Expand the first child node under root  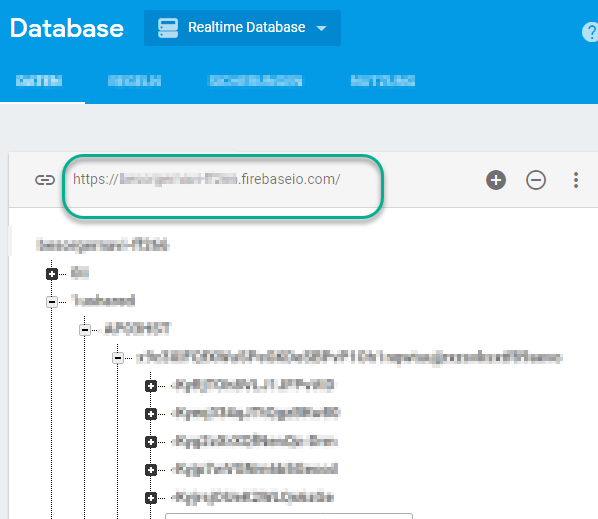click(x=52, y=274)
